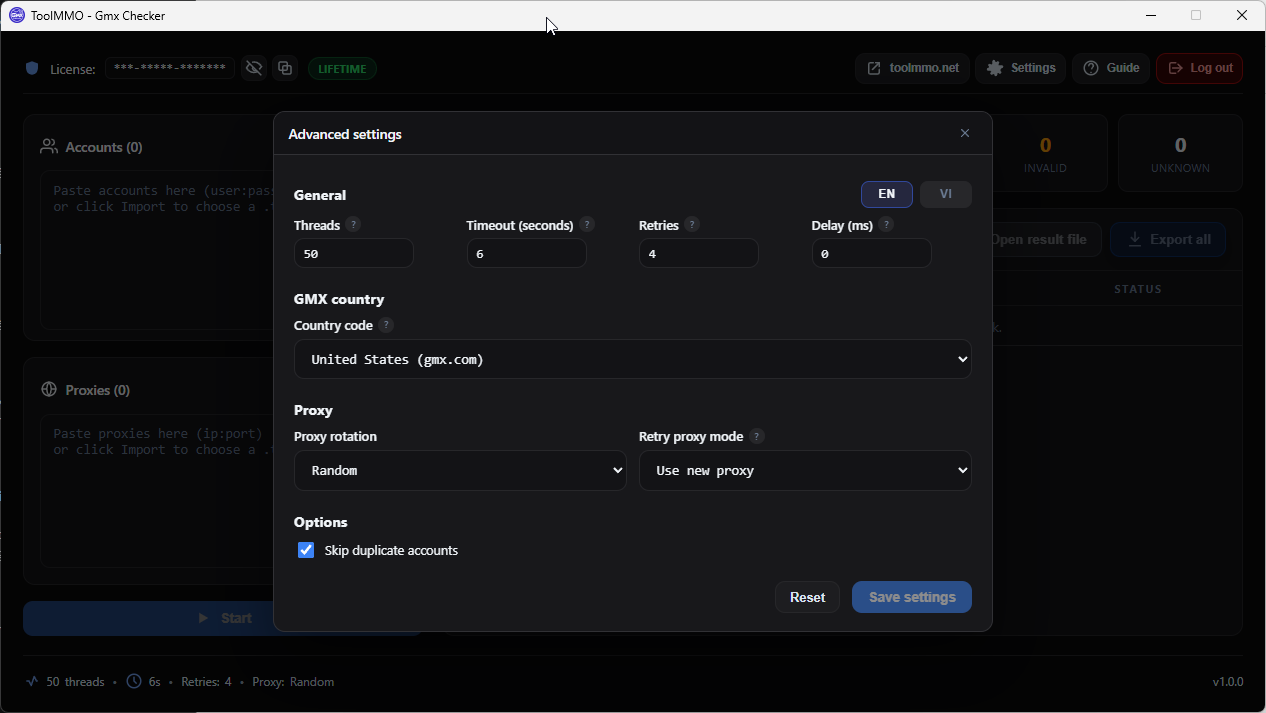Image resolution: width=1266 pixels, height=713 pixels.
Task: Switch language to EN
Action: point(886,194)
